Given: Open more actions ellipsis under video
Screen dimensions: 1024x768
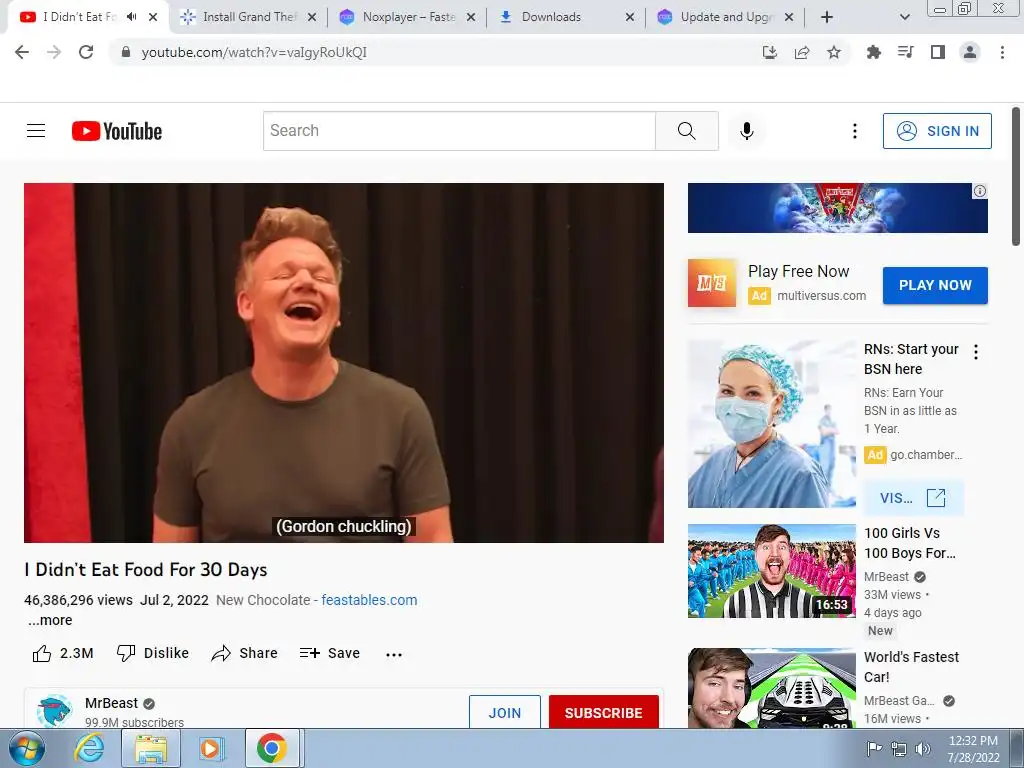Looking at the screenshot, I should [x=394, y=654].
